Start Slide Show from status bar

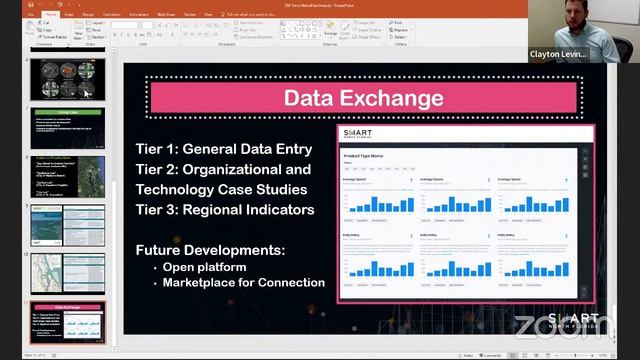548,356
